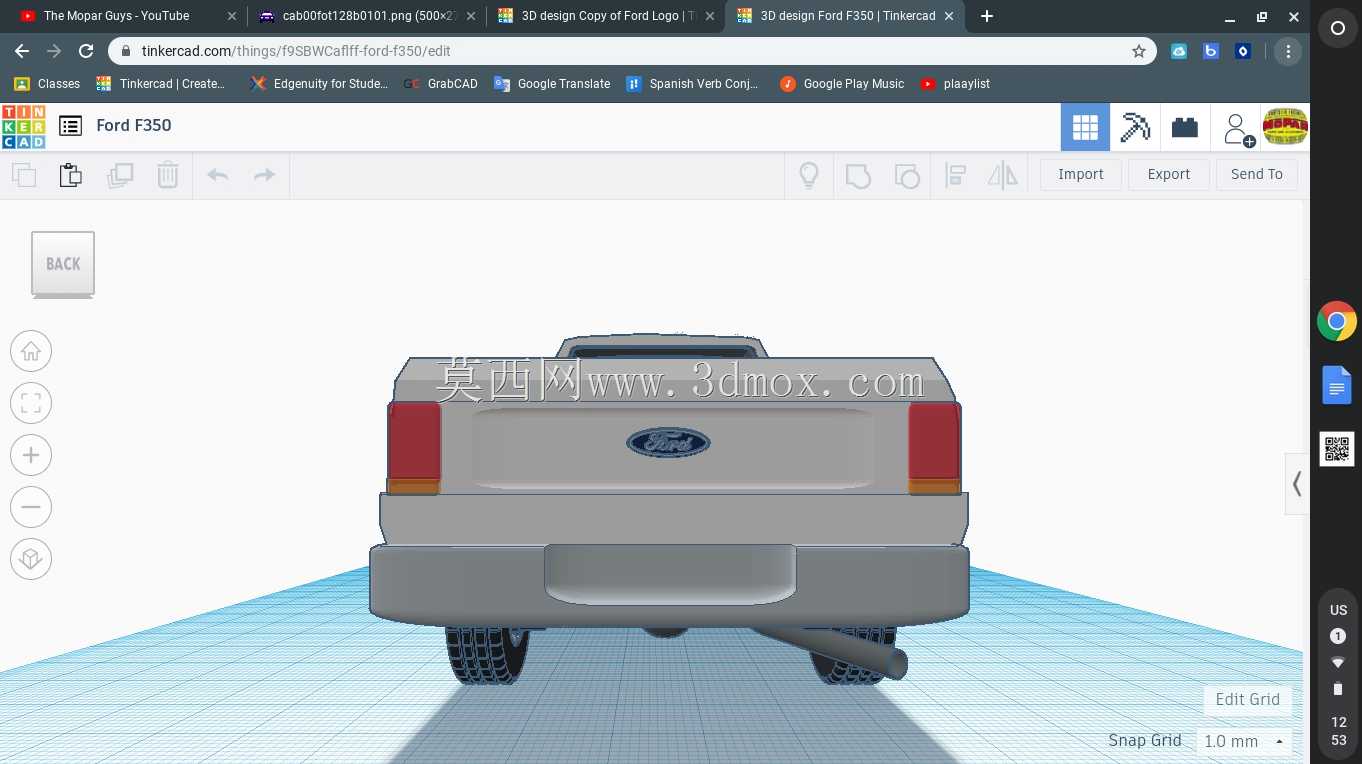Viewport: 1362px width, 764px height.
Task: Click the Import button
Action: pos(1081,174)
